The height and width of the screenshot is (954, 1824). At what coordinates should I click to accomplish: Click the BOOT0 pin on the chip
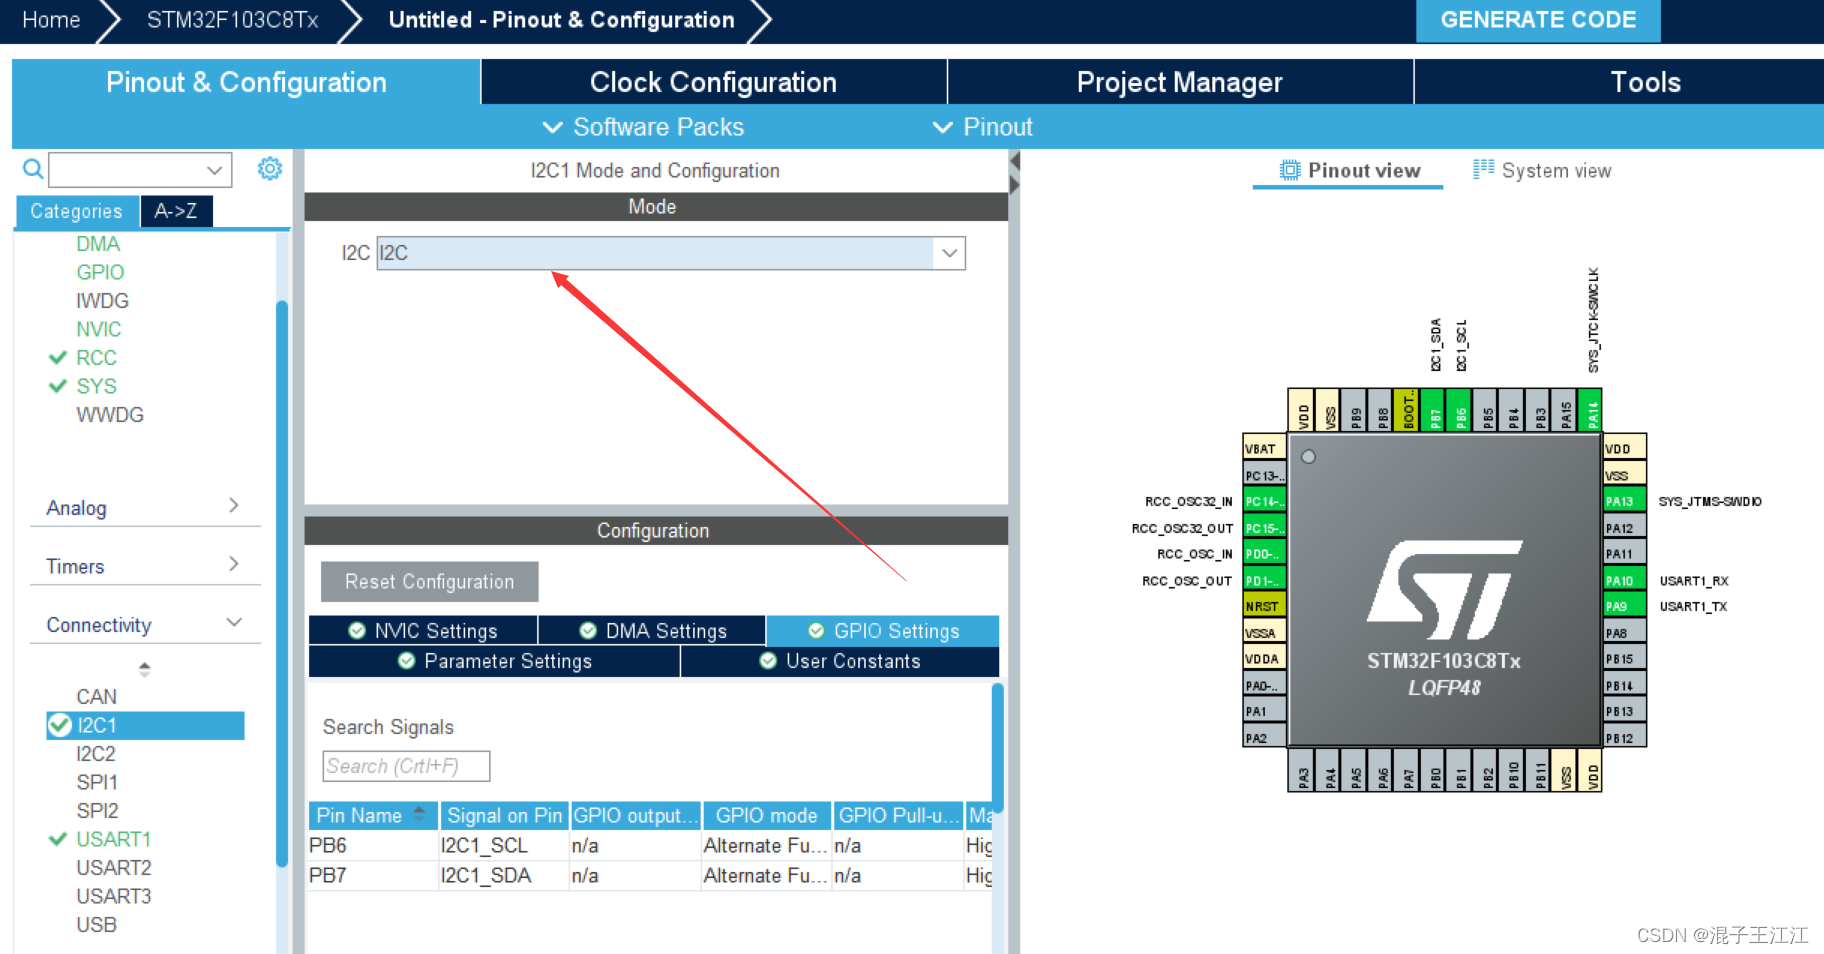[x=1408, y=410]
